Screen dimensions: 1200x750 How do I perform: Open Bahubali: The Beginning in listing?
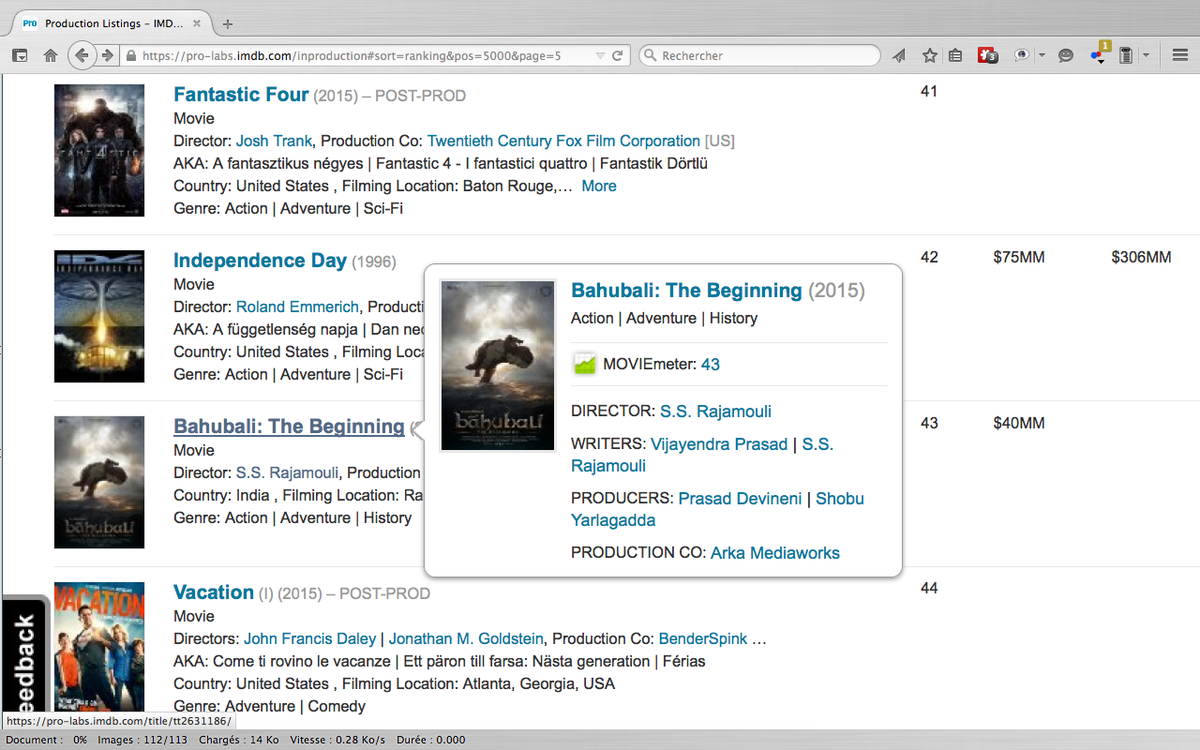click(289, 426)
